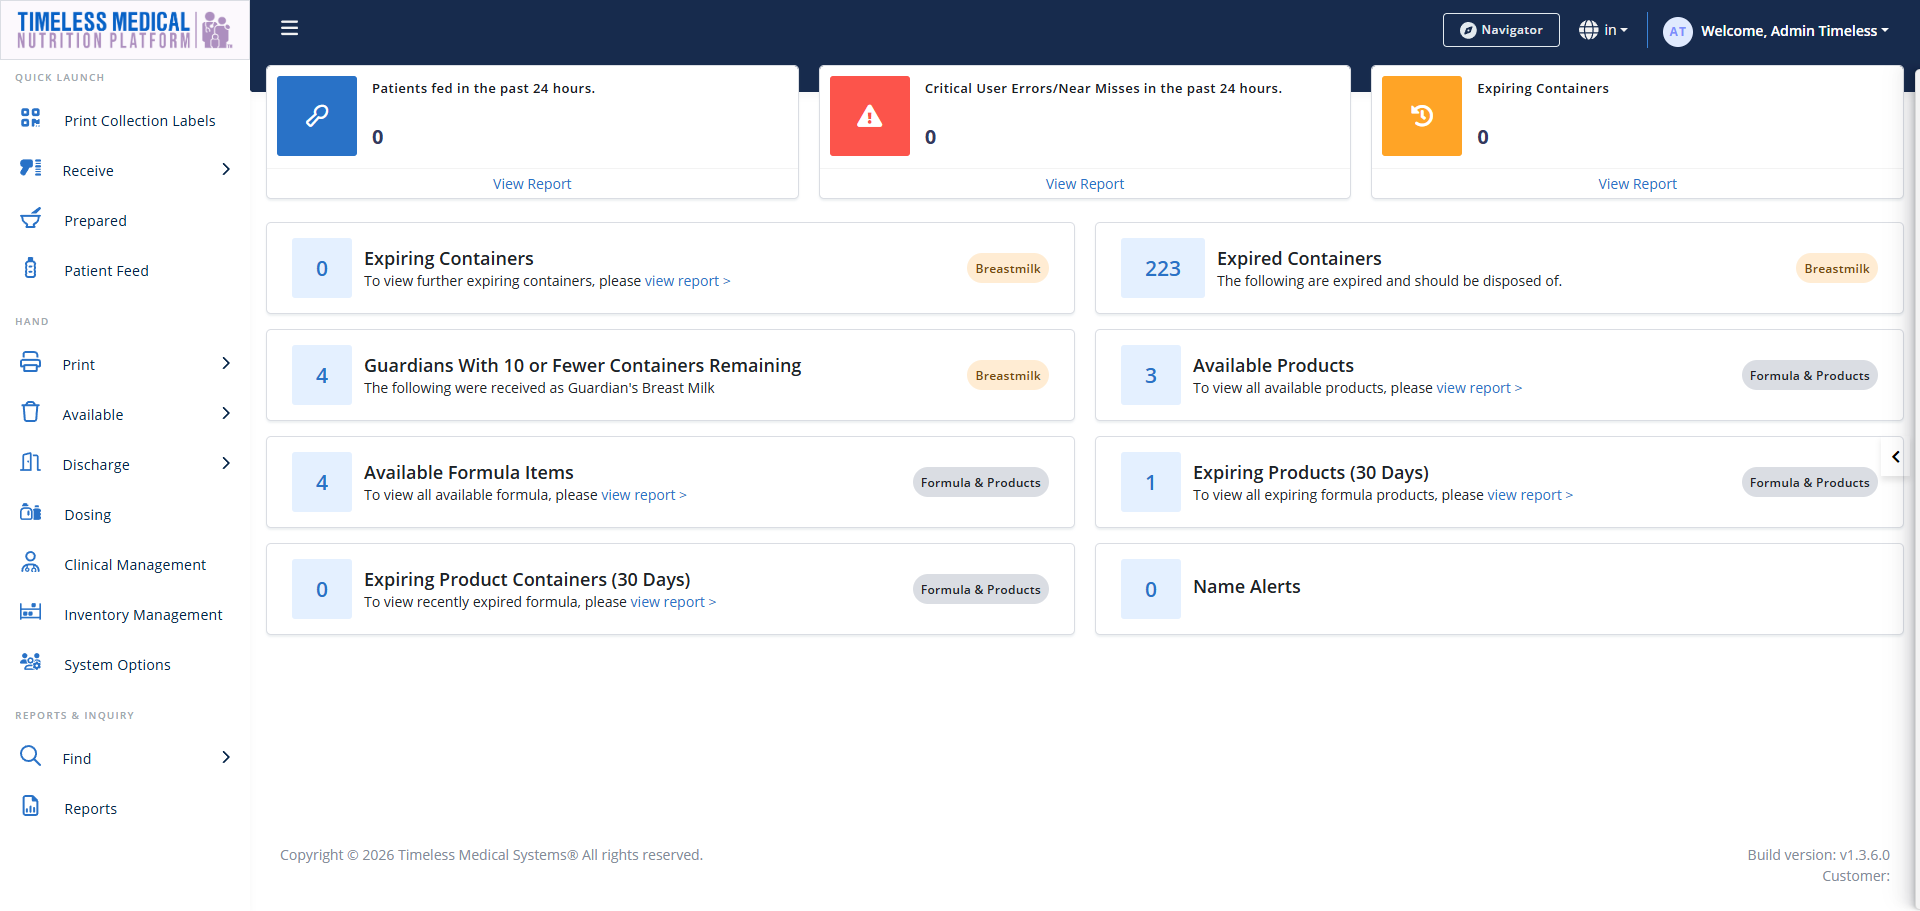Image resolution: width=1920 pixels, height=911 pixels.
Task: Open the Prepared menu item
Action: (x=95, y=221)
